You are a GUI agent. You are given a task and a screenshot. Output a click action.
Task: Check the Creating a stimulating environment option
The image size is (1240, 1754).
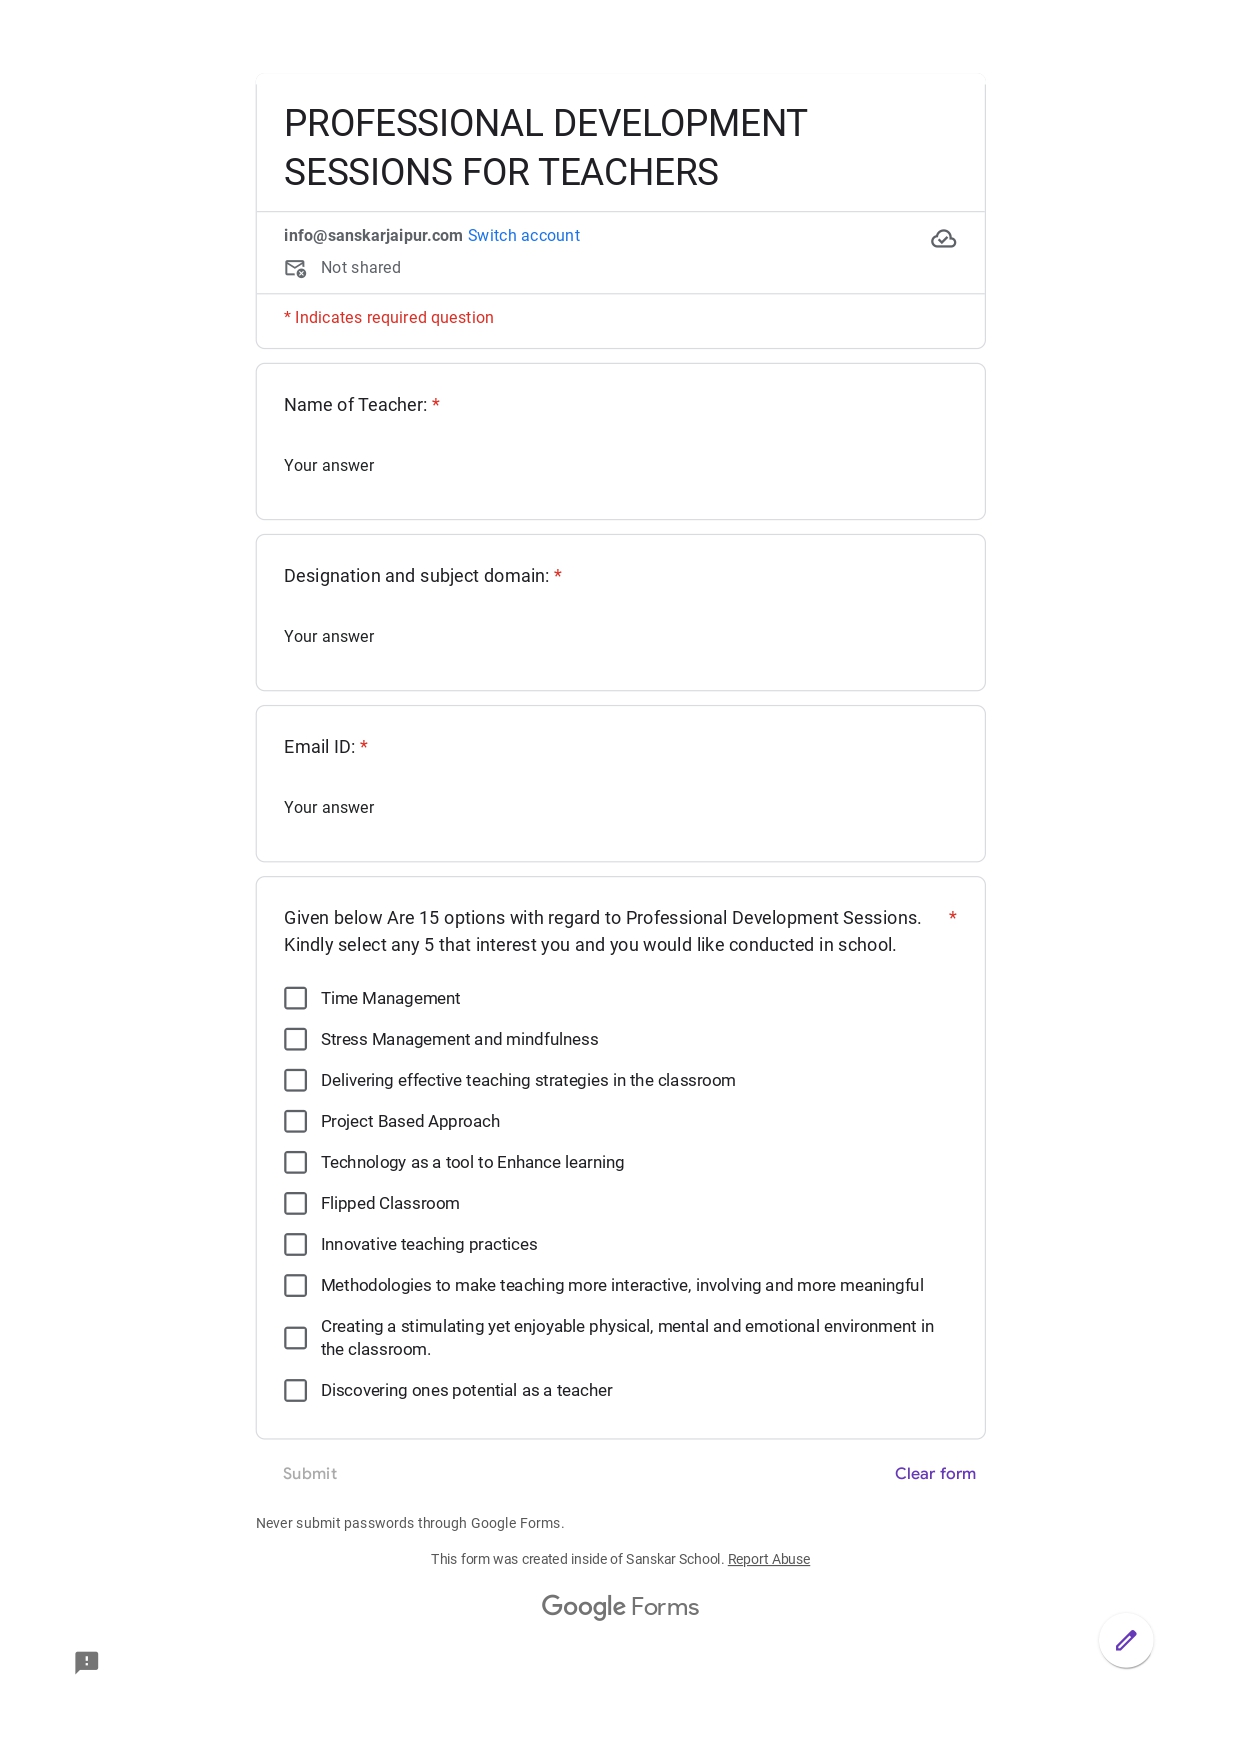pyautogui.click(x=296, y=1337)
